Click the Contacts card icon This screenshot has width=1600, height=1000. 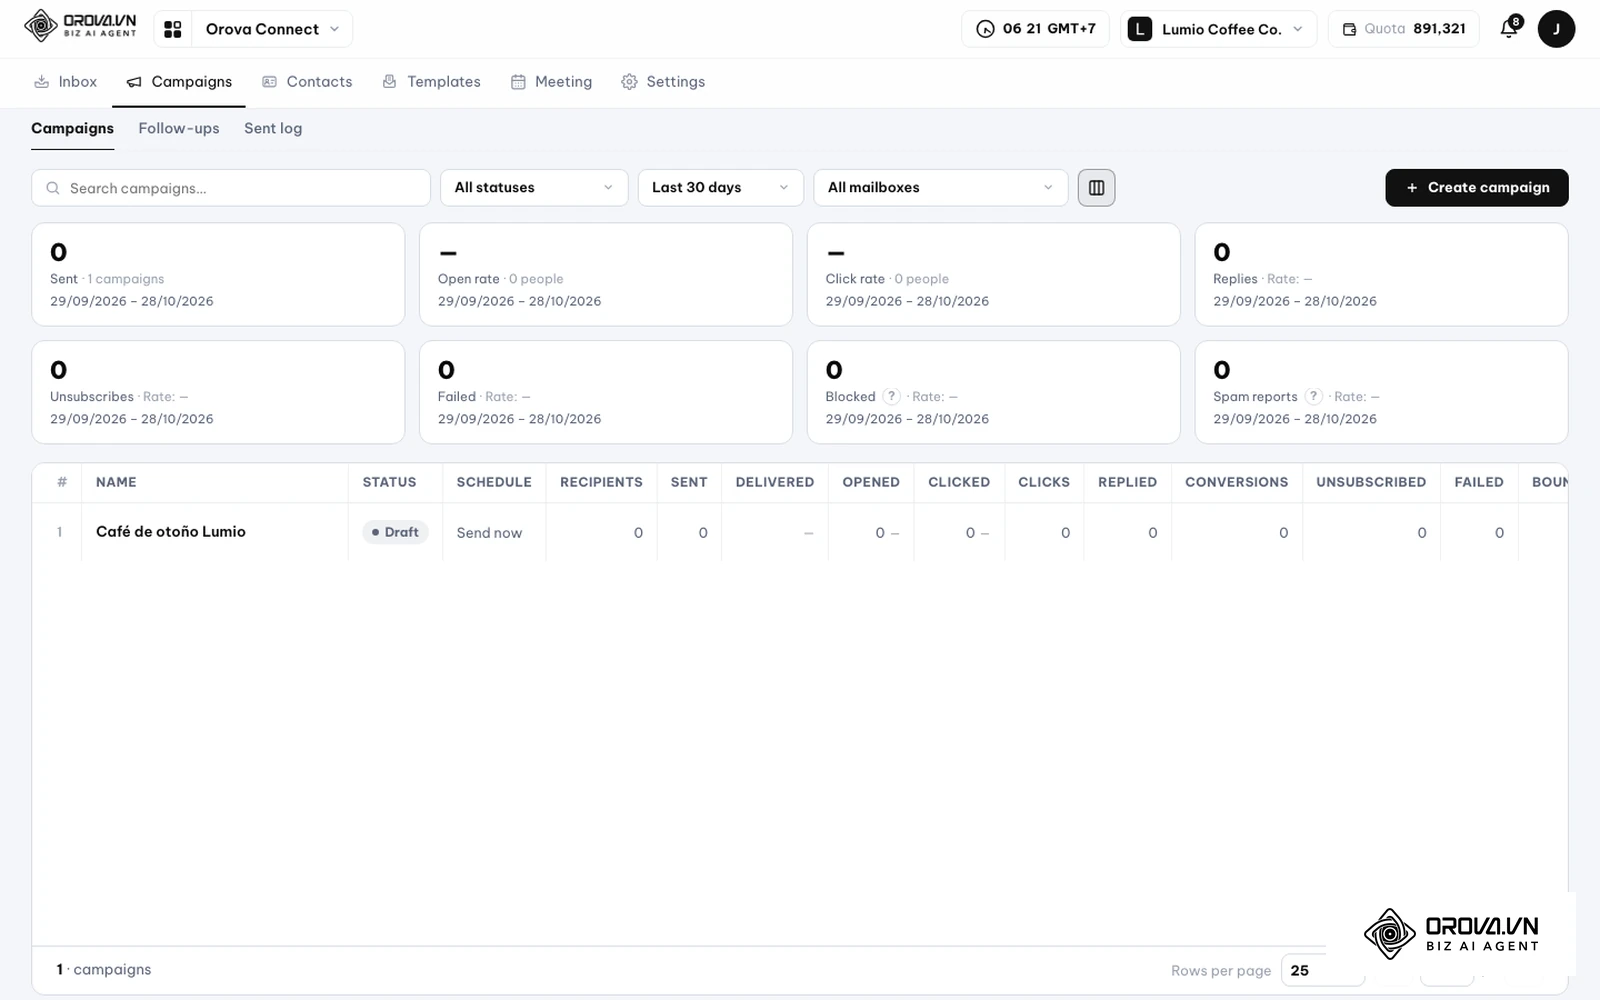pyautogui.click(x=269, y=82)
